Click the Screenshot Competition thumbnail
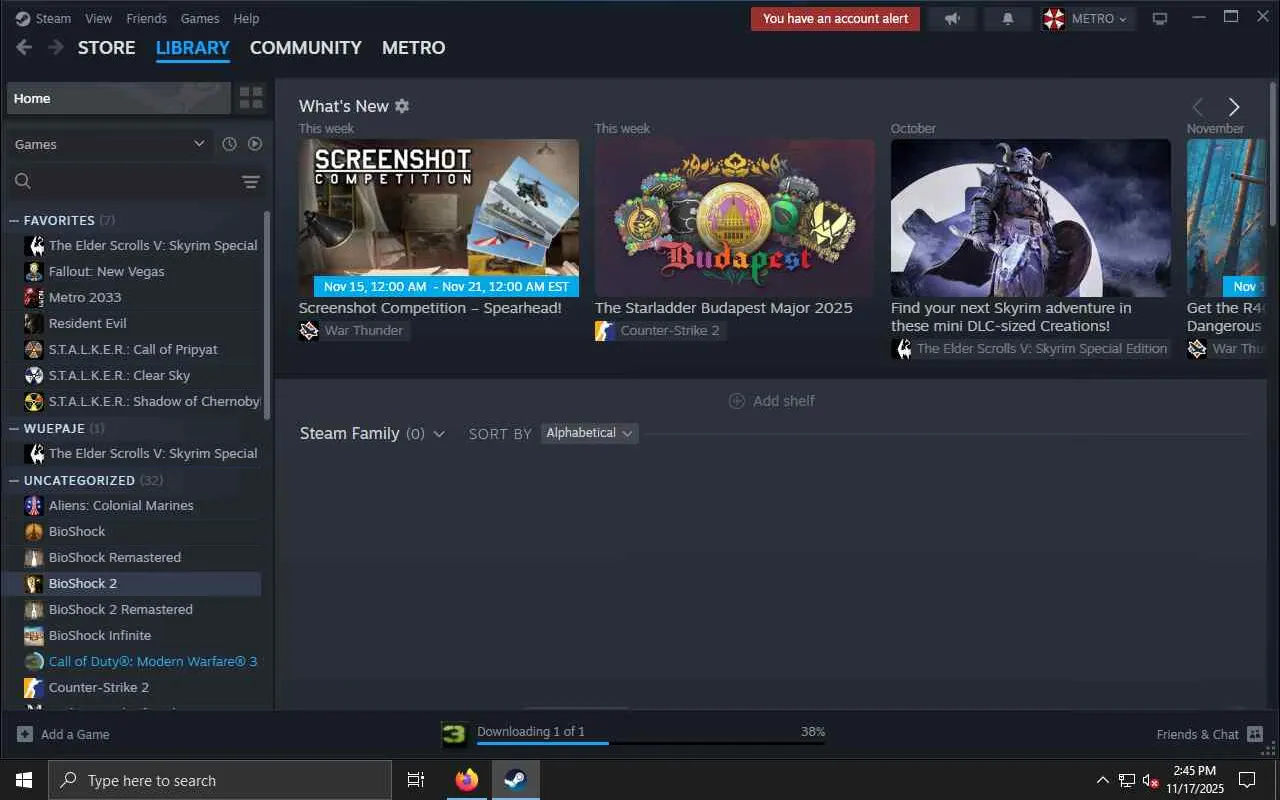 click(x=439, y=218)
